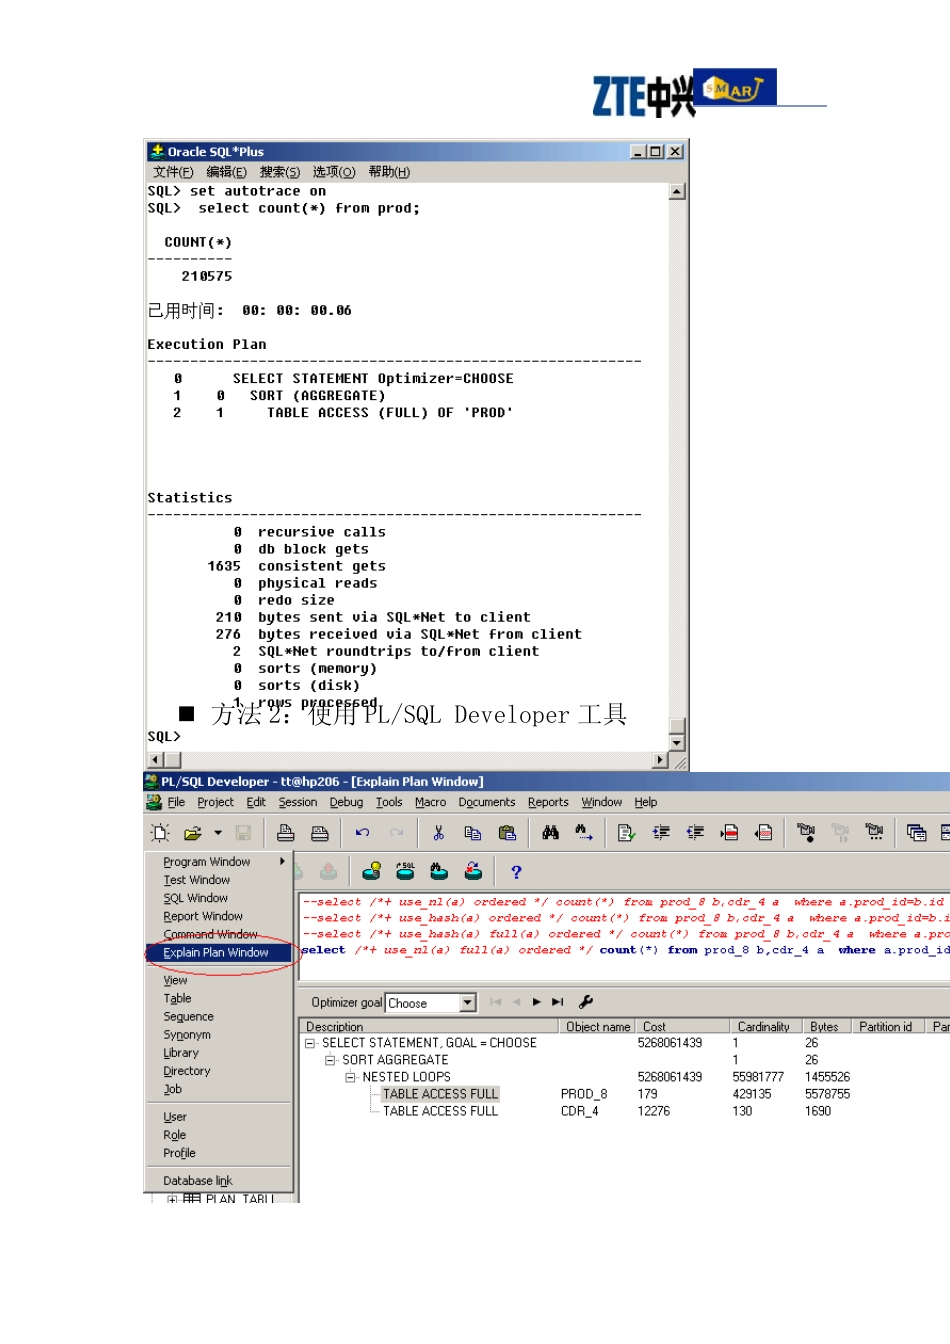950x1344 pixels.
Task: Open the Optimizer goal Choose combo box
Action: click(x=431, y=1003)
